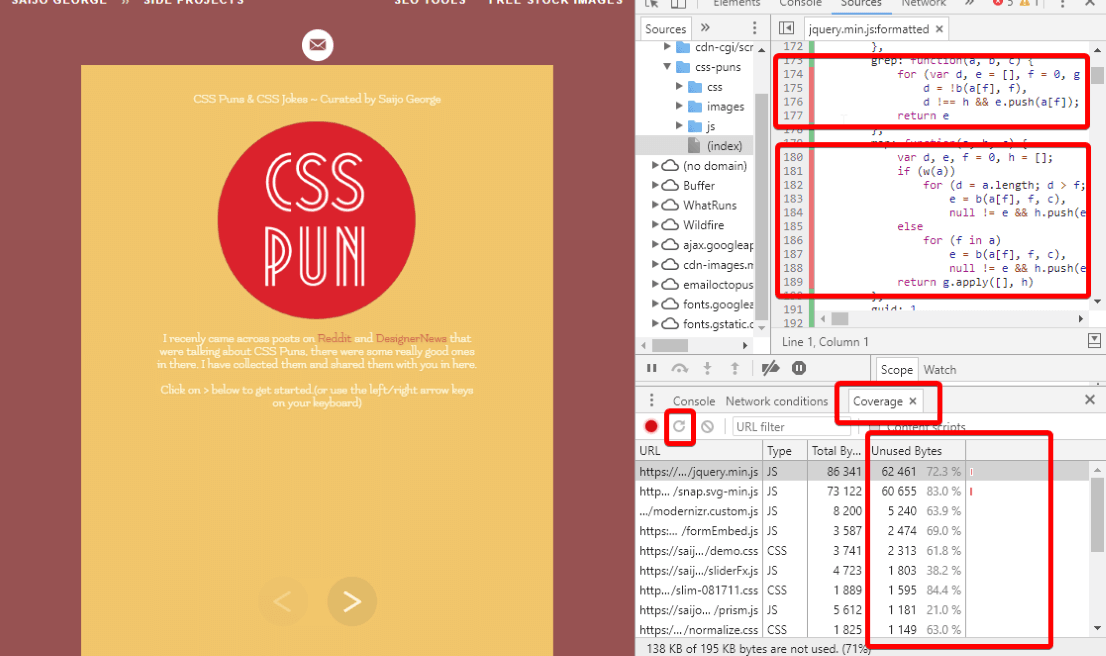Sort coverage by Total Bytes column

pyautogui.click(x=836, y=451)
